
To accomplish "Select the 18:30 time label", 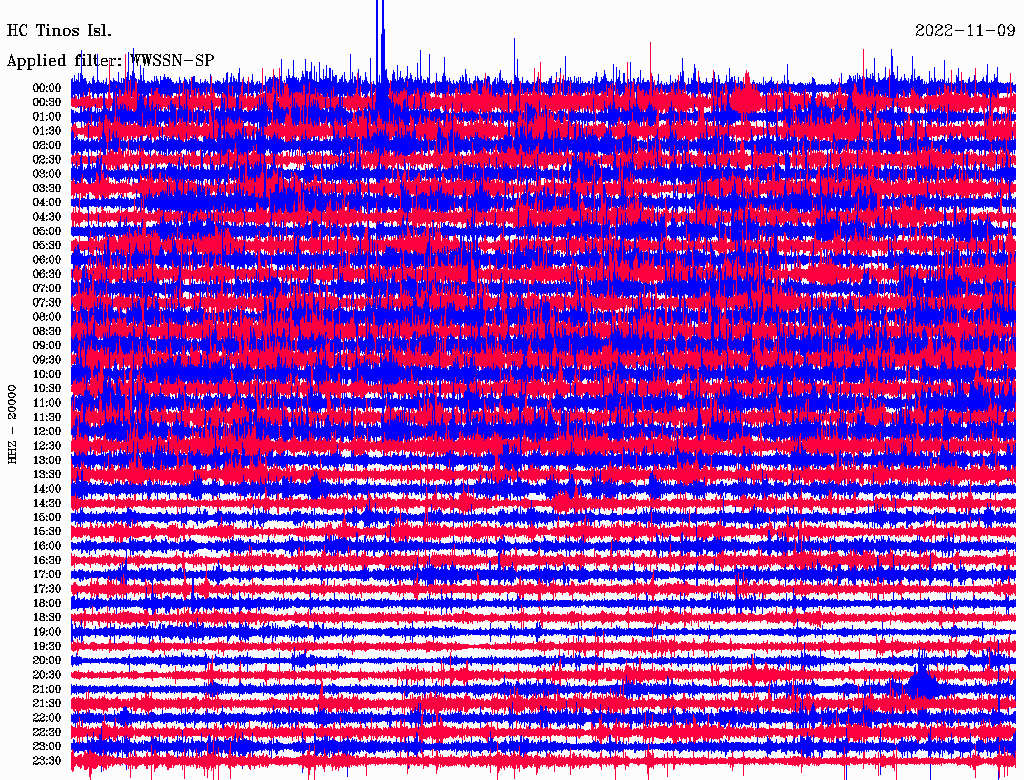I will (47, 617).
